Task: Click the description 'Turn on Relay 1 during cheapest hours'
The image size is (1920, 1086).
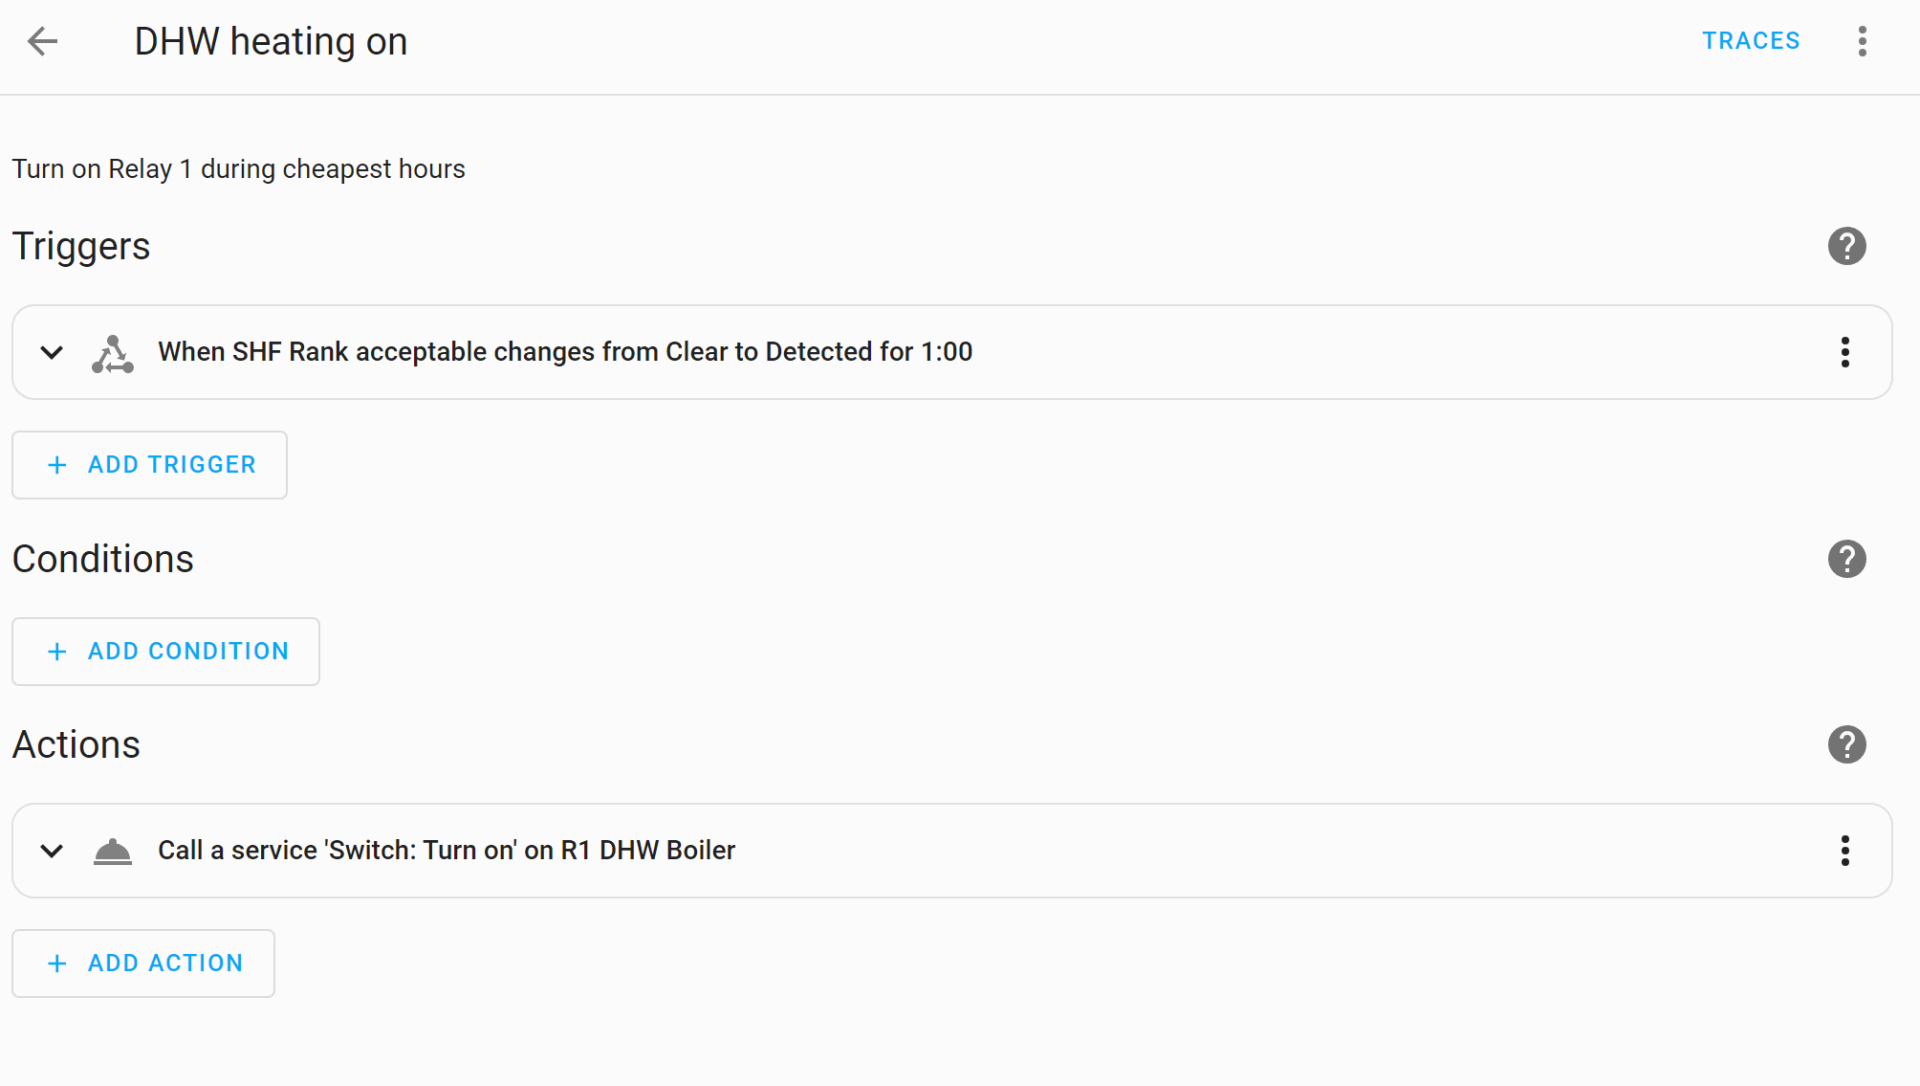Action: pyautogui.click(x=239, y=169)
